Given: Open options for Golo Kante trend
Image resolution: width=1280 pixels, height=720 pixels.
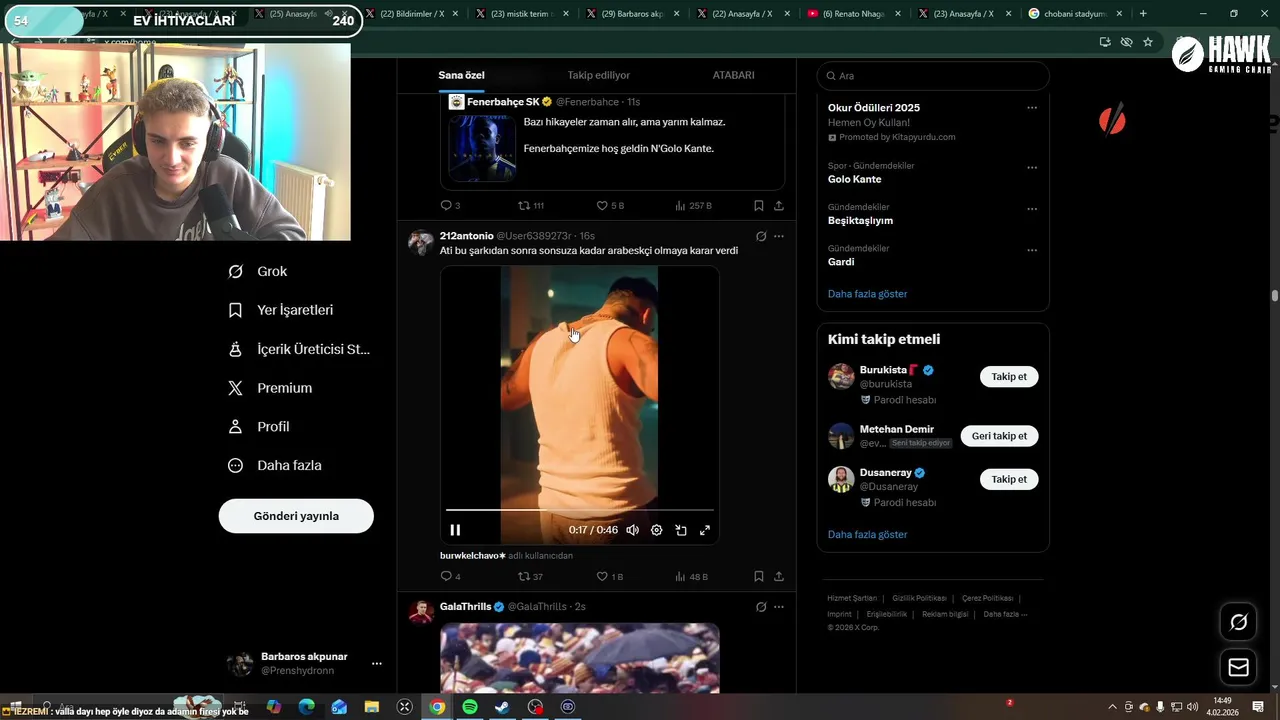Looking at the screenshot, I should click(x=1032, y=167).
